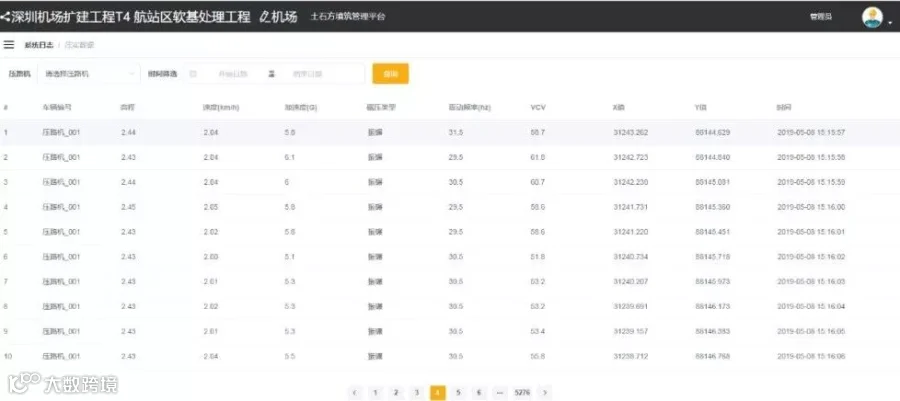Click the share icon beside the project title

click(x=5, y=17)
